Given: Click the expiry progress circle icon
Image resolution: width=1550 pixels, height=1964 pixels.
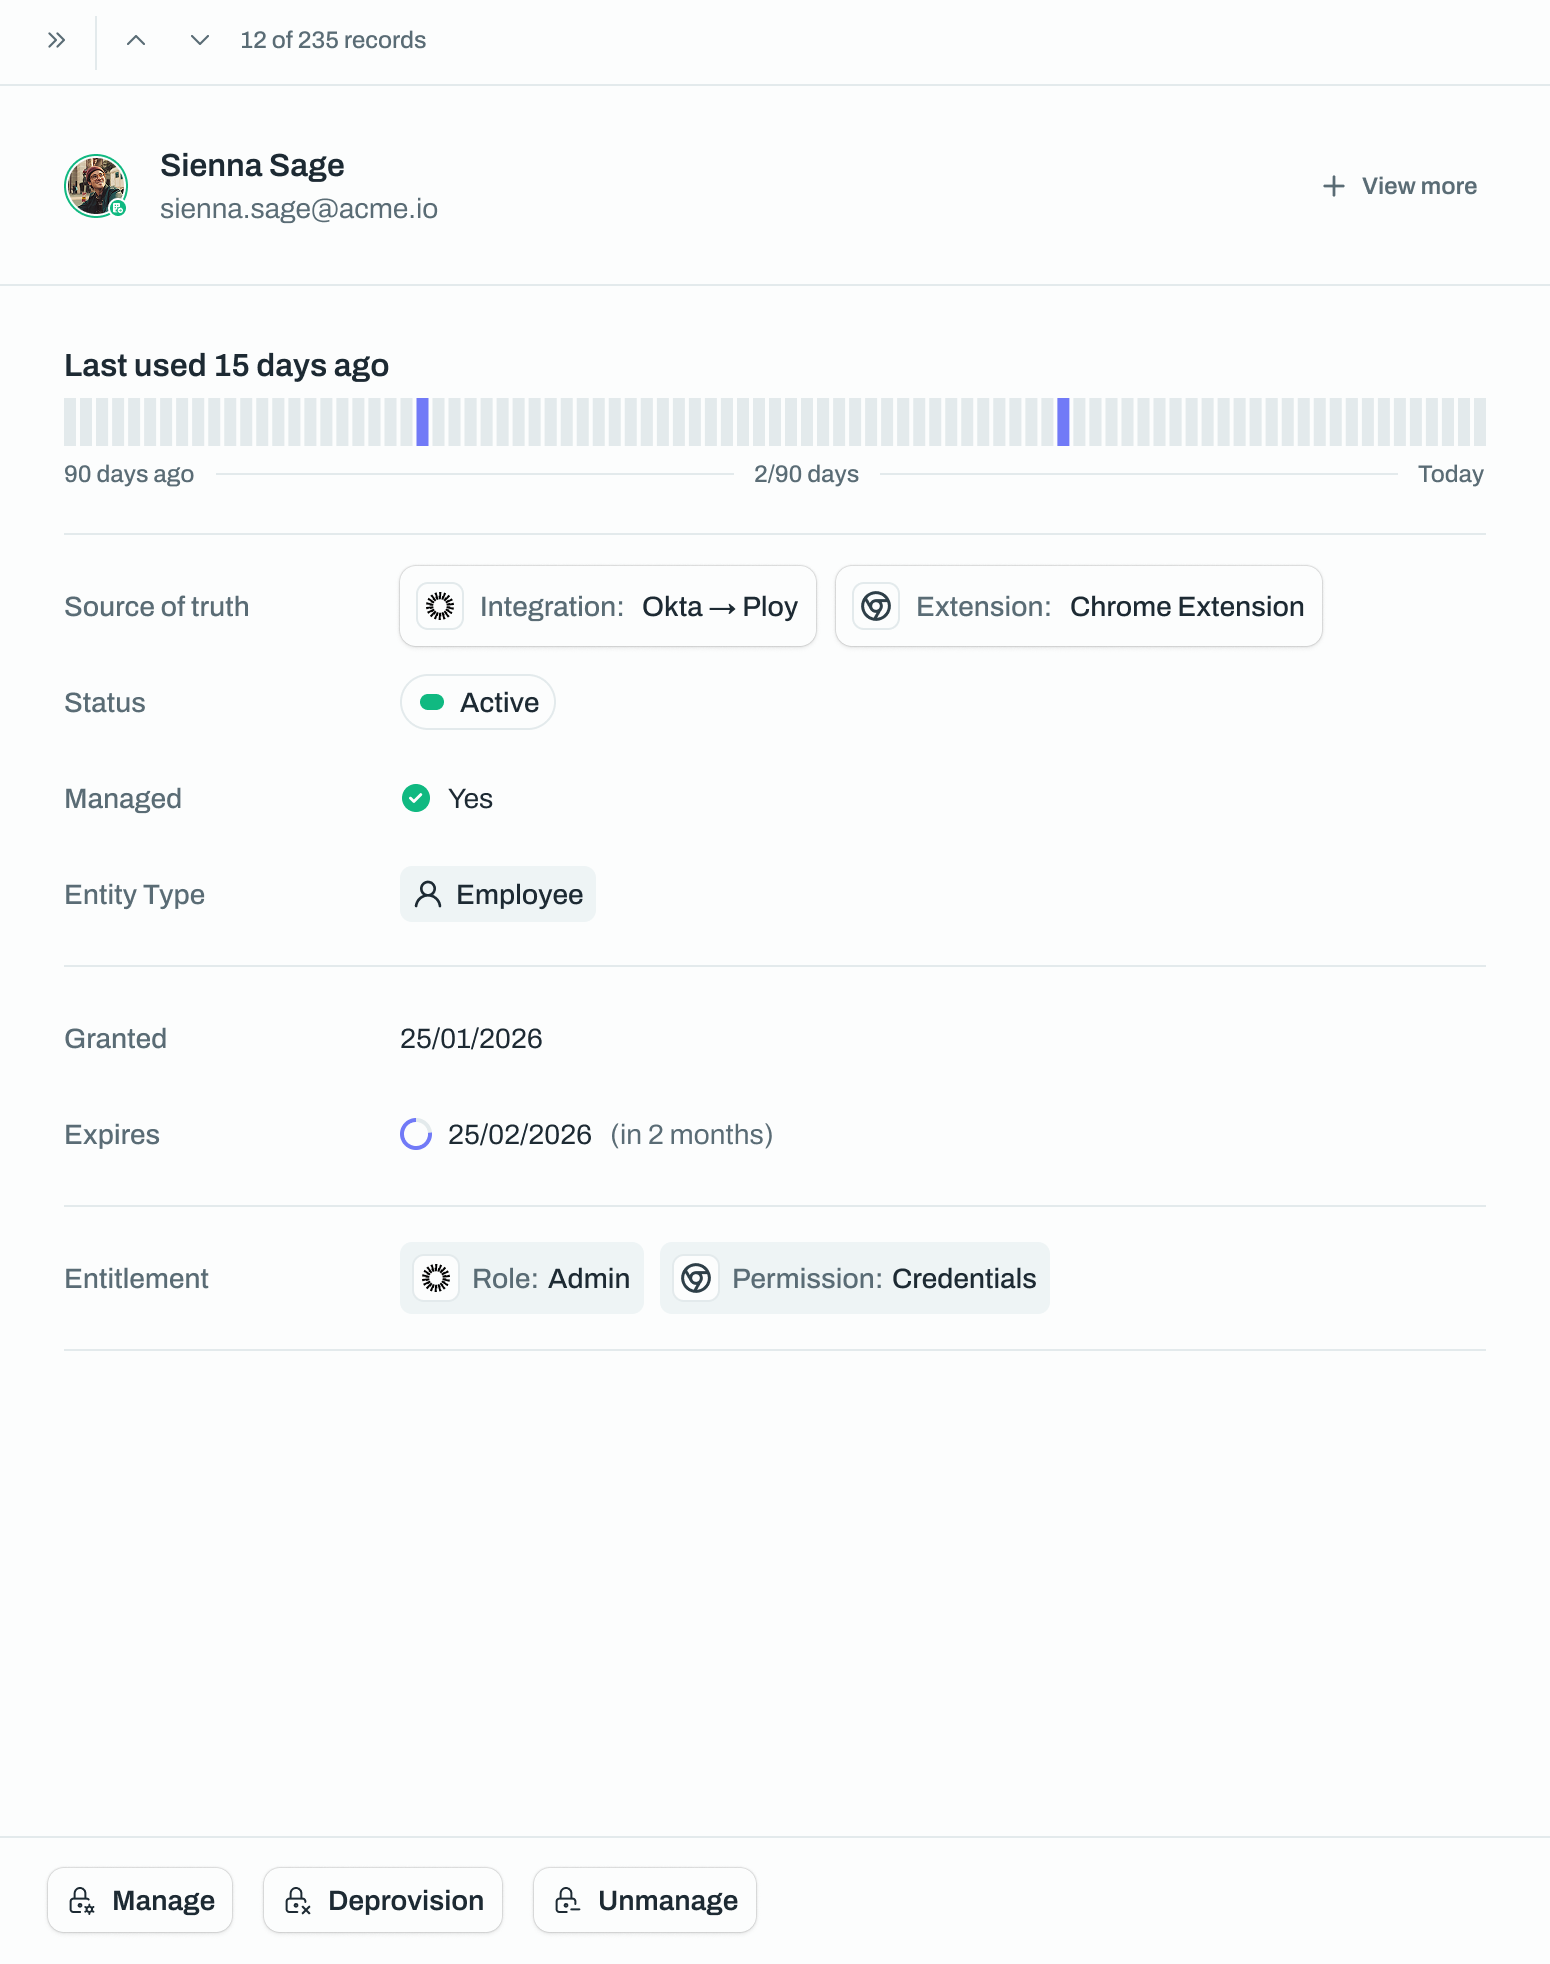Looking at the screenshot, I should click(x=416, y=1134).
